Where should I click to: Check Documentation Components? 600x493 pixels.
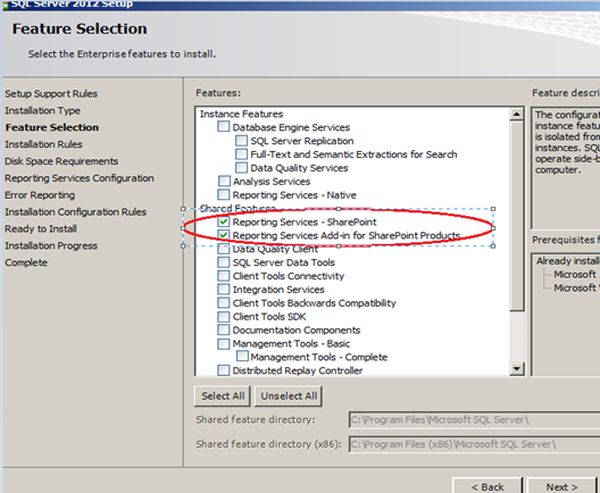(223, 330)
